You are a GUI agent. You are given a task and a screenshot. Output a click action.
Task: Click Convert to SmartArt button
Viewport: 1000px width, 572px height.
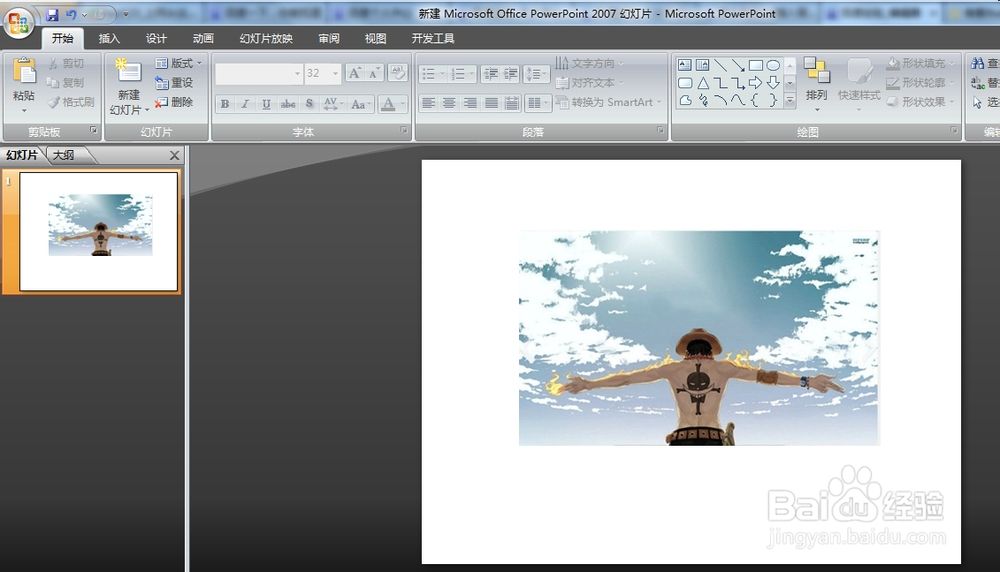click(x=608, y=102)
